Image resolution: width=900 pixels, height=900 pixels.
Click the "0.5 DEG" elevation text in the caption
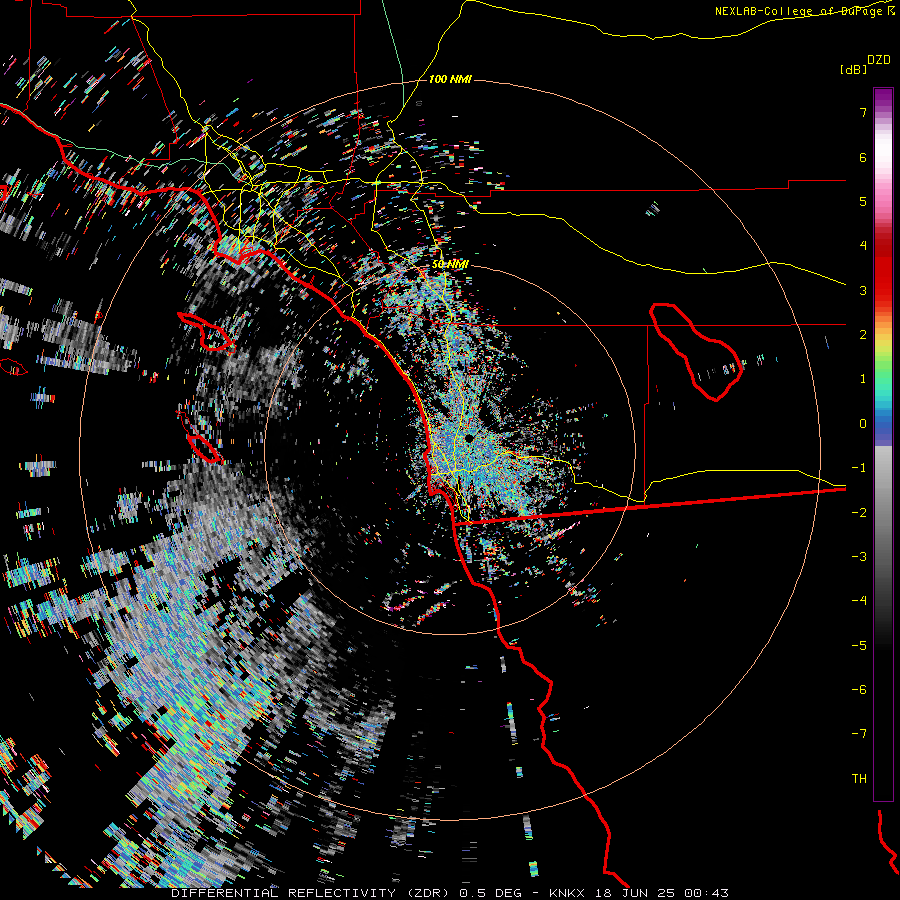tap(490, 893)
